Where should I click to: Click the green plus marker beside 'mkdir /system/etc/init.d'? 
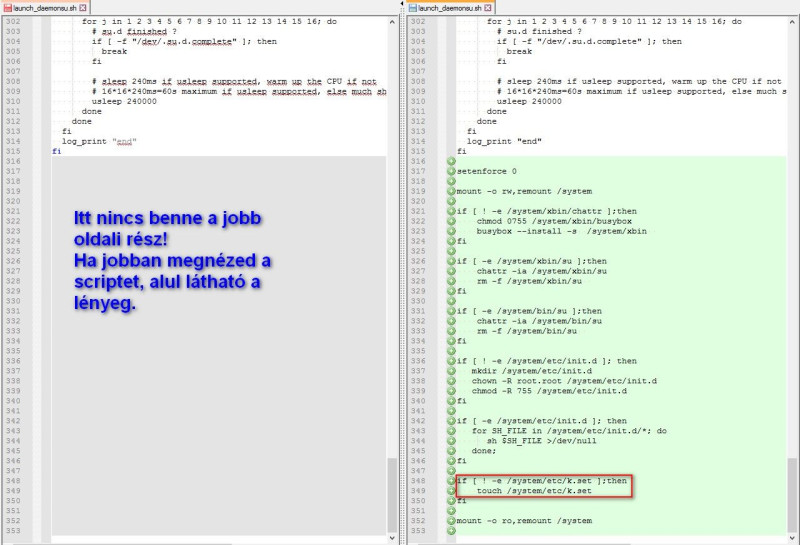pyautogui.click(x=451, y=371)
